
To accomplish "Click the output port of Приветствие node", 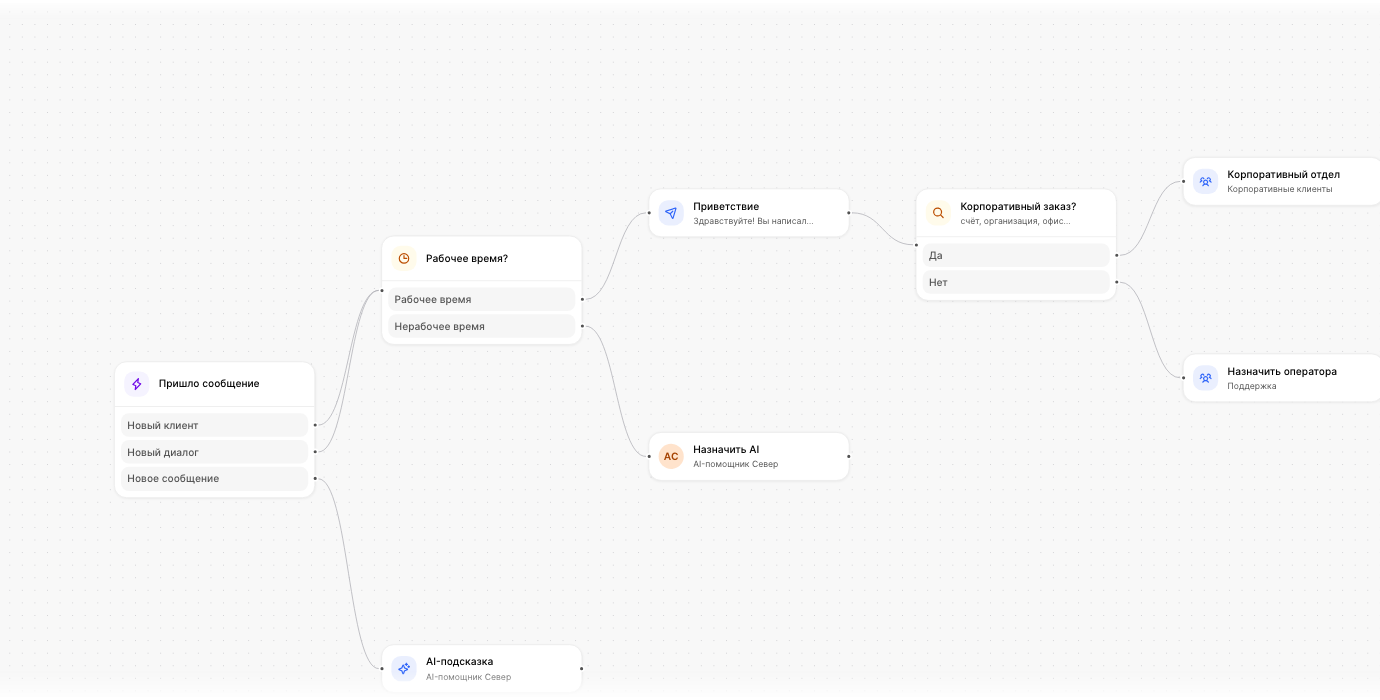I will 849,213.
